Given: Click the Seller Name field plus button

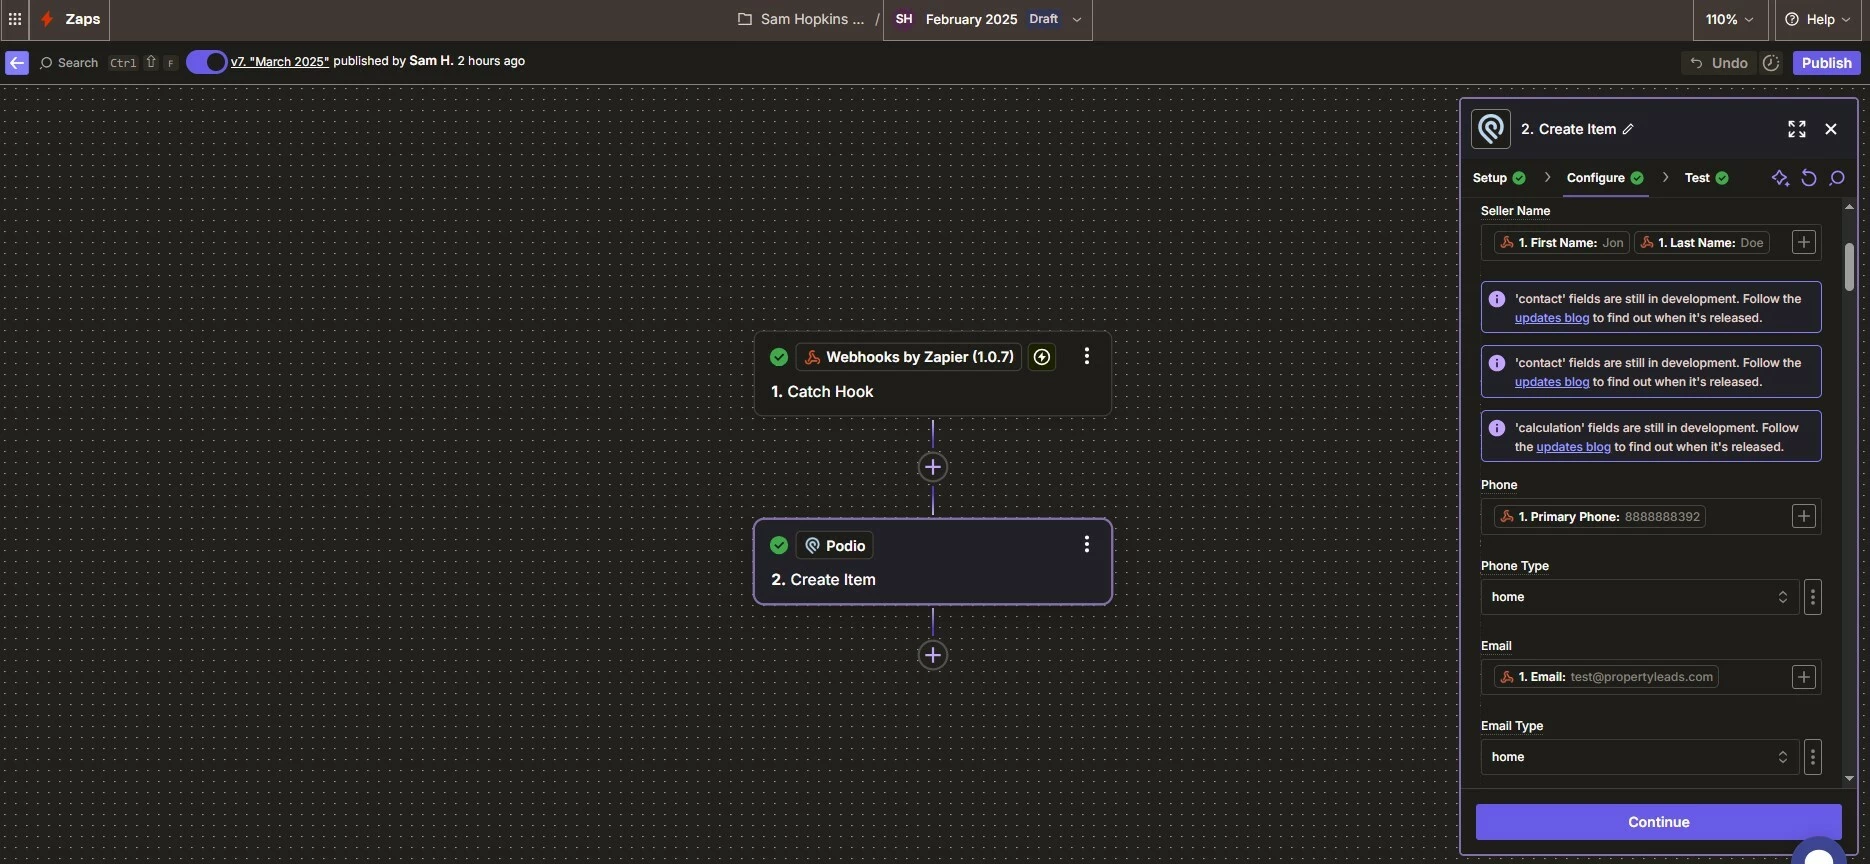Looking at the screenshot, I should pos(1803,242).
